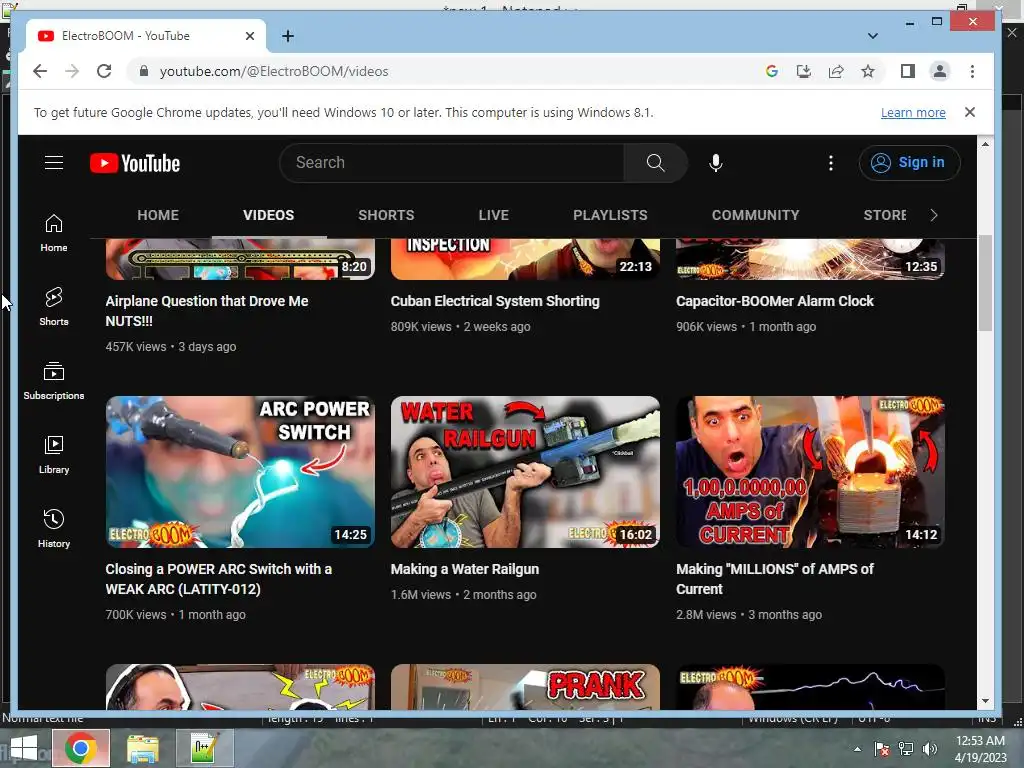Open History in the left sidebar
Screen dimensions: 1024x768
tap(54, 528)
